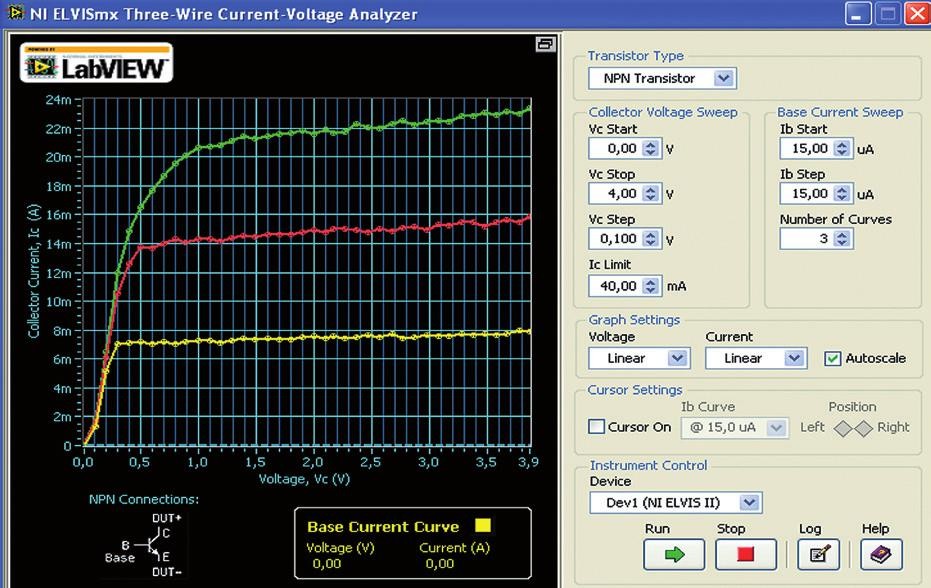
Task: Click the yellow Base Current Curve swatch
Action: [483, 526]
